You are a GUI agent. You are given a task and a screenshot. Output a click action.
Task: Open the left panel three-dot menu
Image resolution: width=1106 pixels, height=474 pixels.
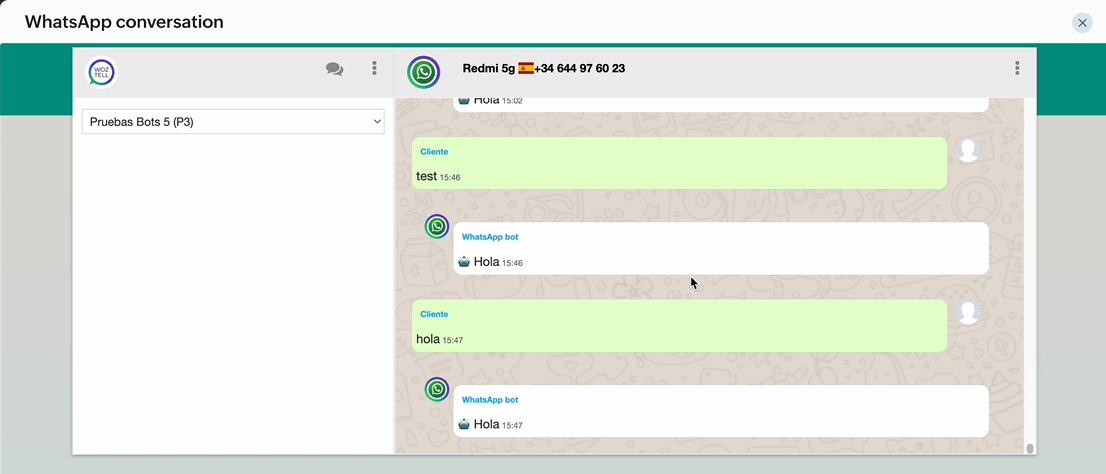click(375, 69)
